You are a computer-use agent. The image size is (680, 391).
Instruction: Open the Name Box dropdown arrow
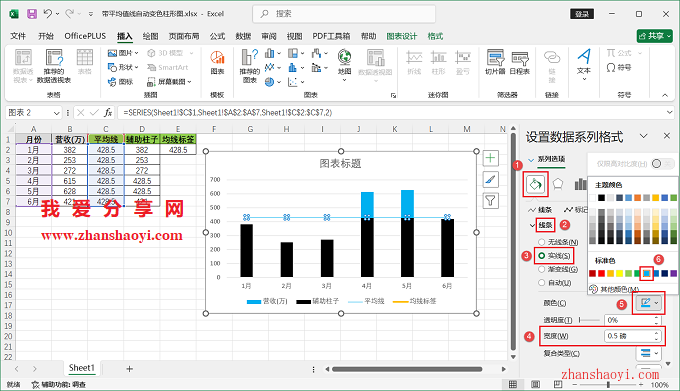56,113
